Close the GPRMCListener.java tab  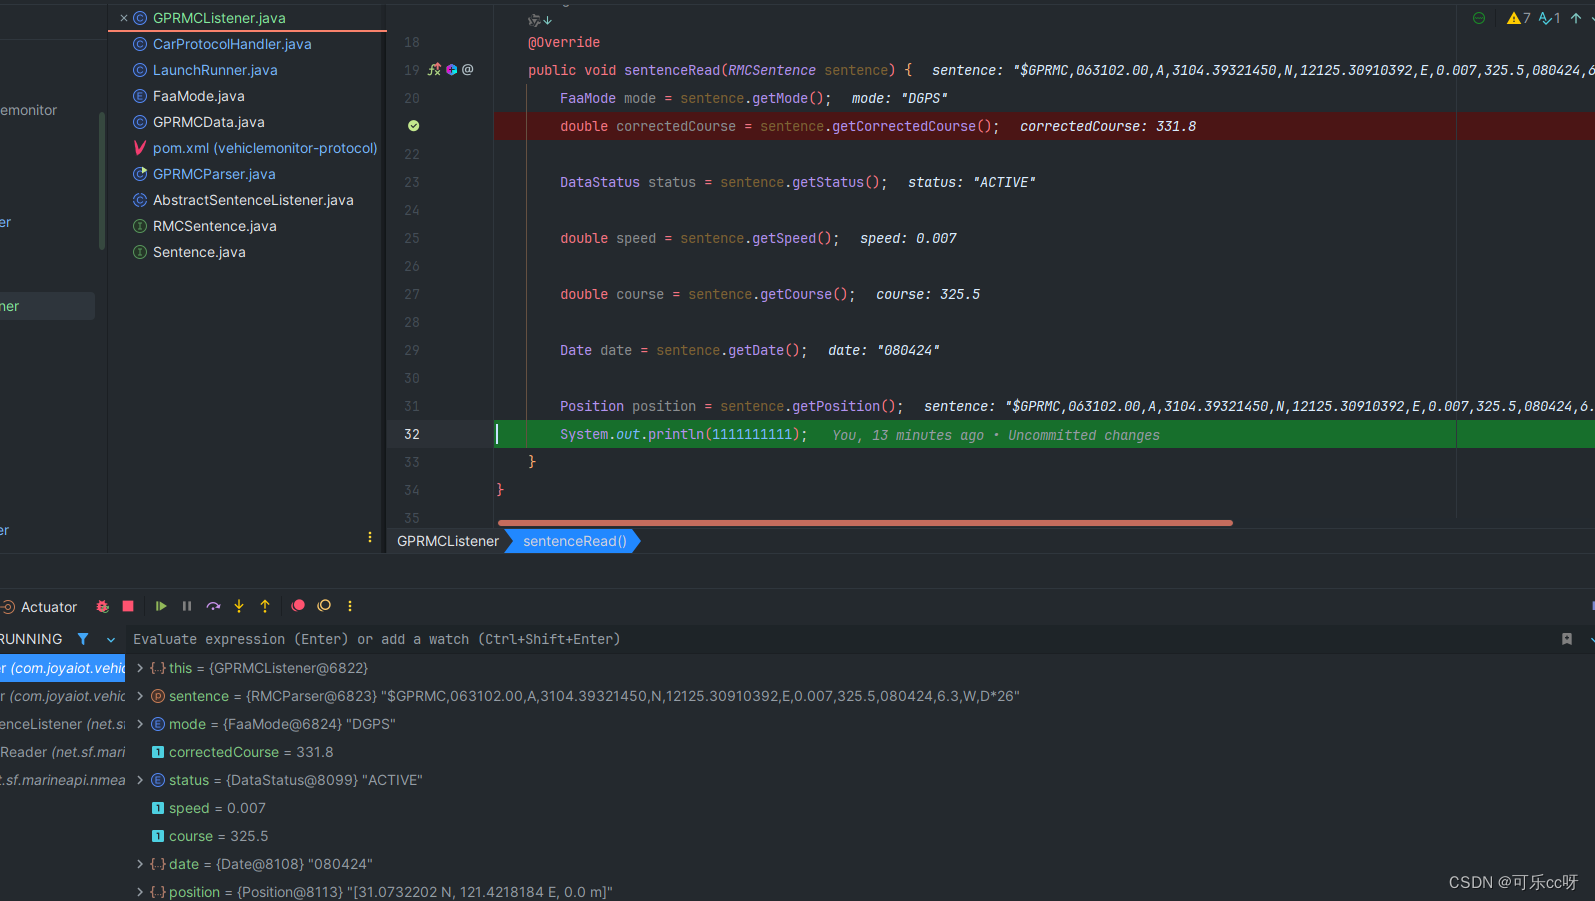point(124,18)
